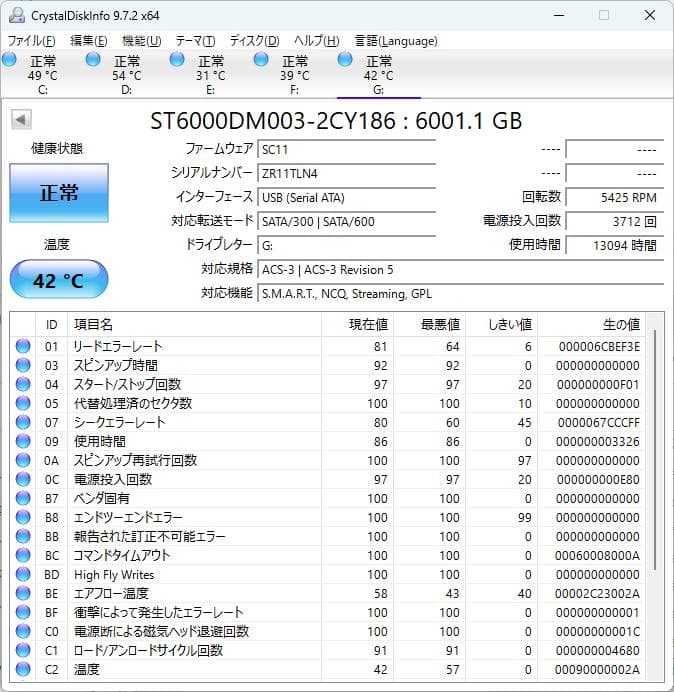Select drive D: status orb
Image resolution: width=674 pixels, height=692 pixels.
(x=93, y=60)
